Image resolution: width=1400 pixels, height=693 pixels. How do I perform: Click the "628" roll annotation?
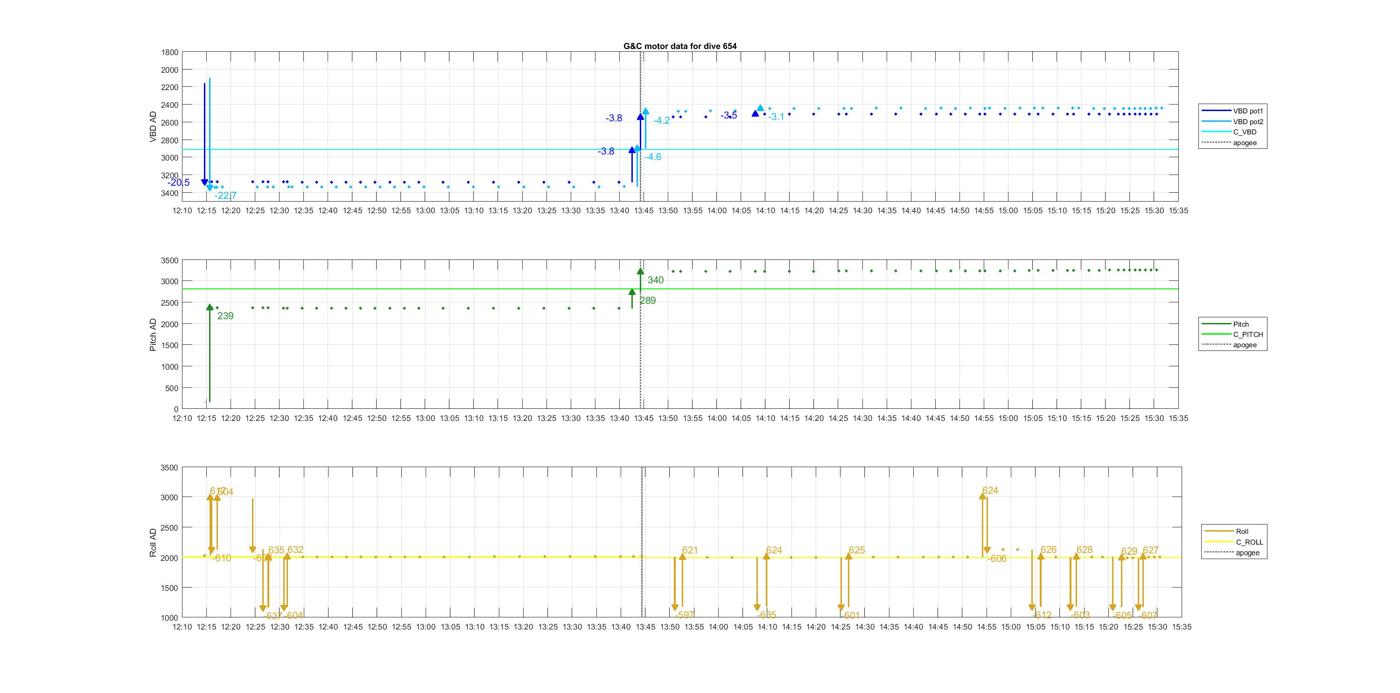point(1084,550)
